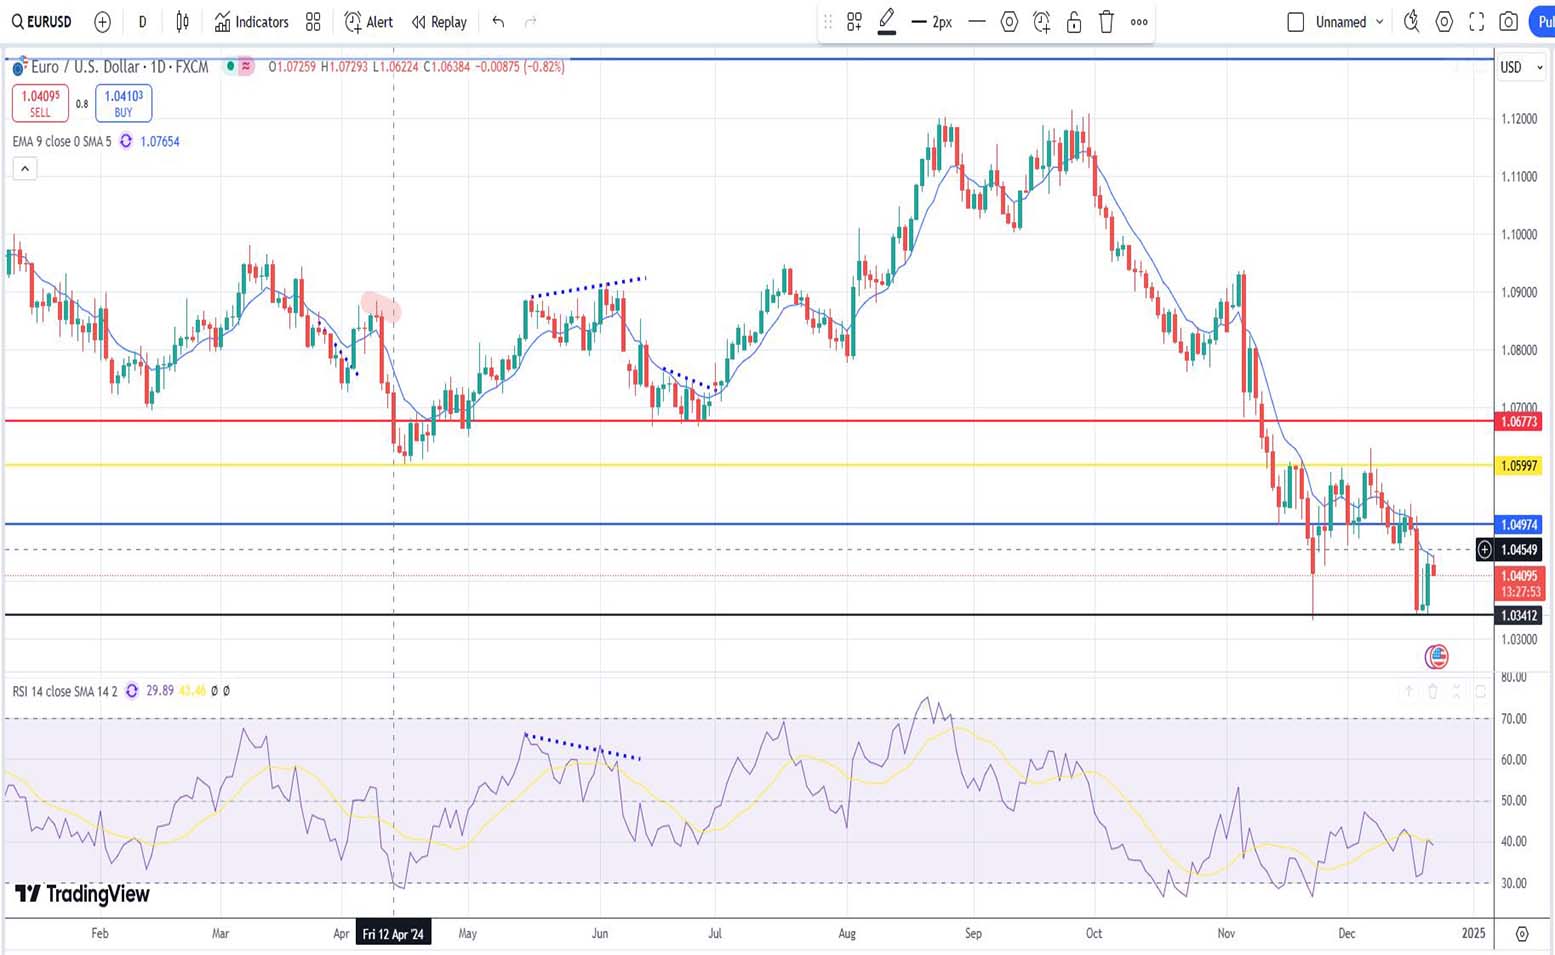Open the Indicators menu
The width and height of the screenshot is (1555, 955).
click(251, 22)
